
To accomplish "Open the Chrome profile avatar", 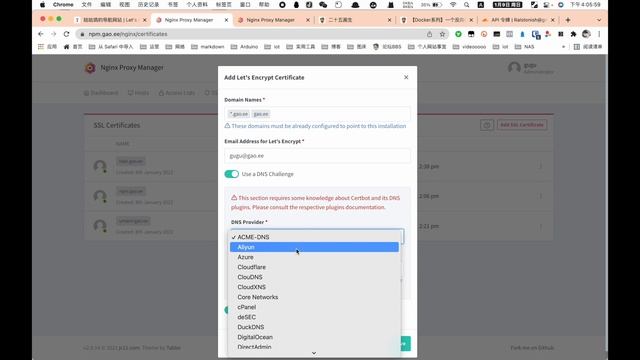I will [x=586, y=34].
